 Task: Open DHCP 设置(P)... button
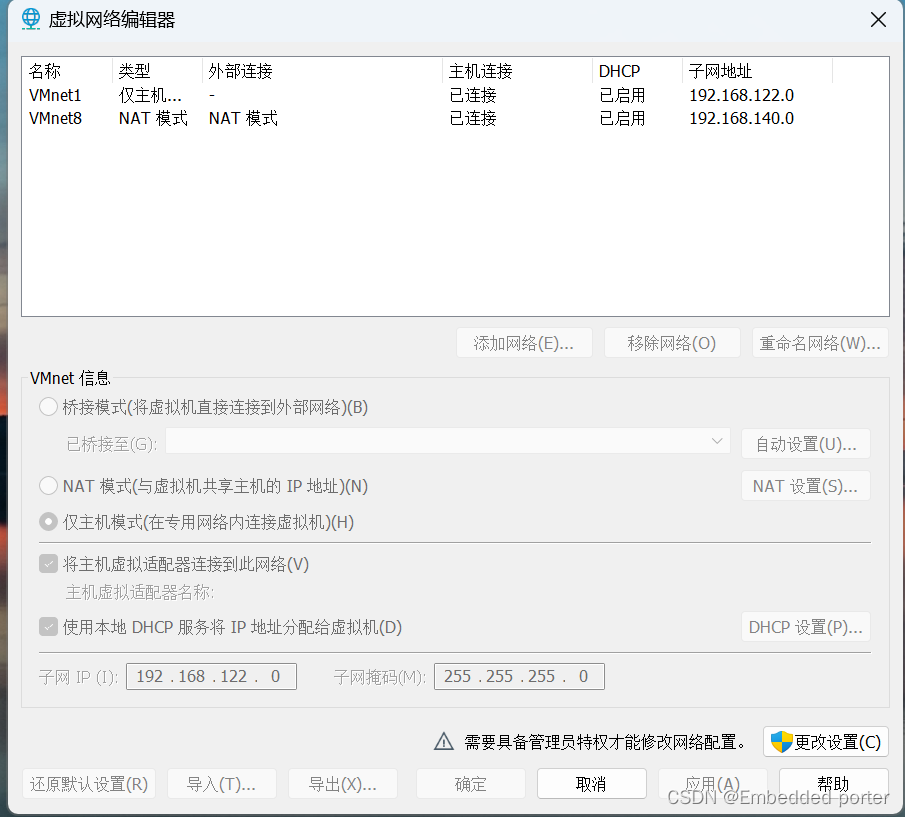click(806, 627)
